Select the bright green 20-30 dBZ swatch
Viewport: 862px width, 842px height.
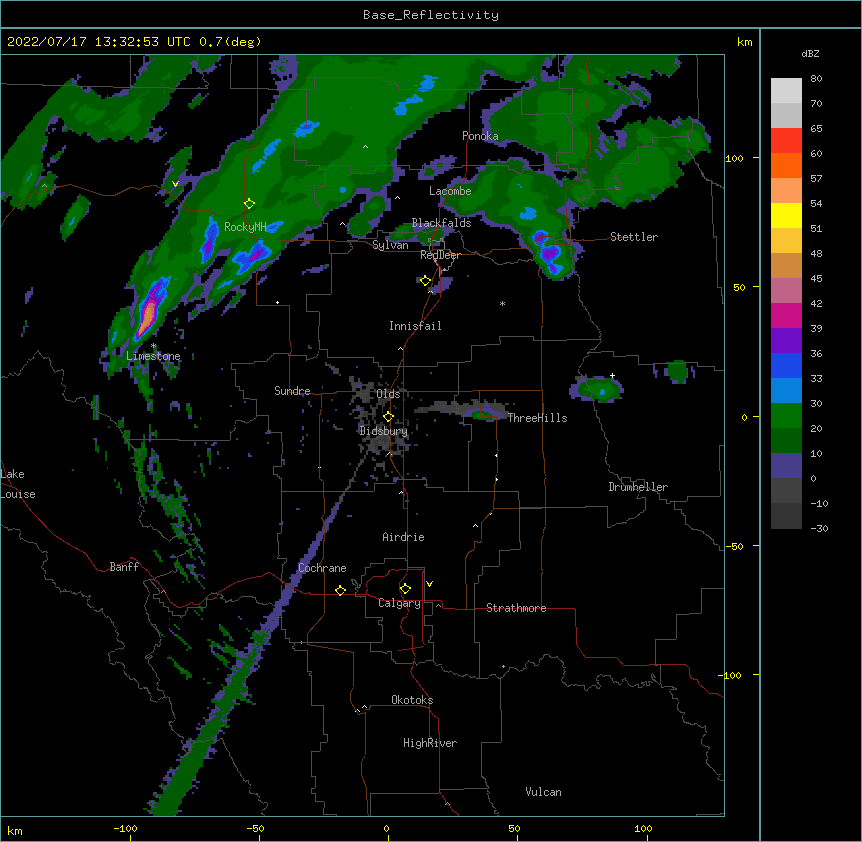[x=786, y=416]
